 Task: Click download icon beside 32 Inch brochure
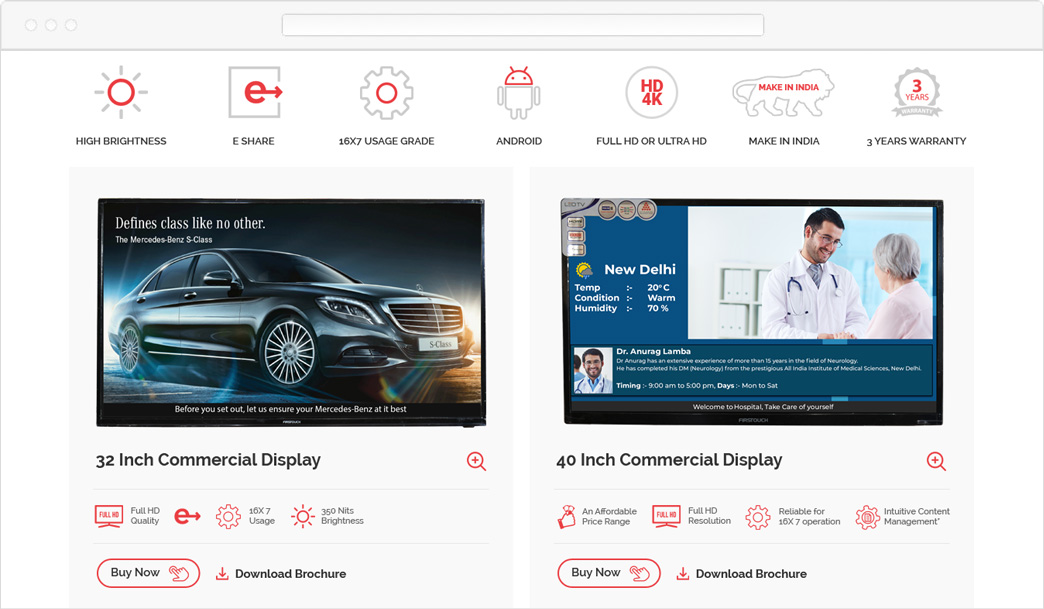(x=222, y=574)
